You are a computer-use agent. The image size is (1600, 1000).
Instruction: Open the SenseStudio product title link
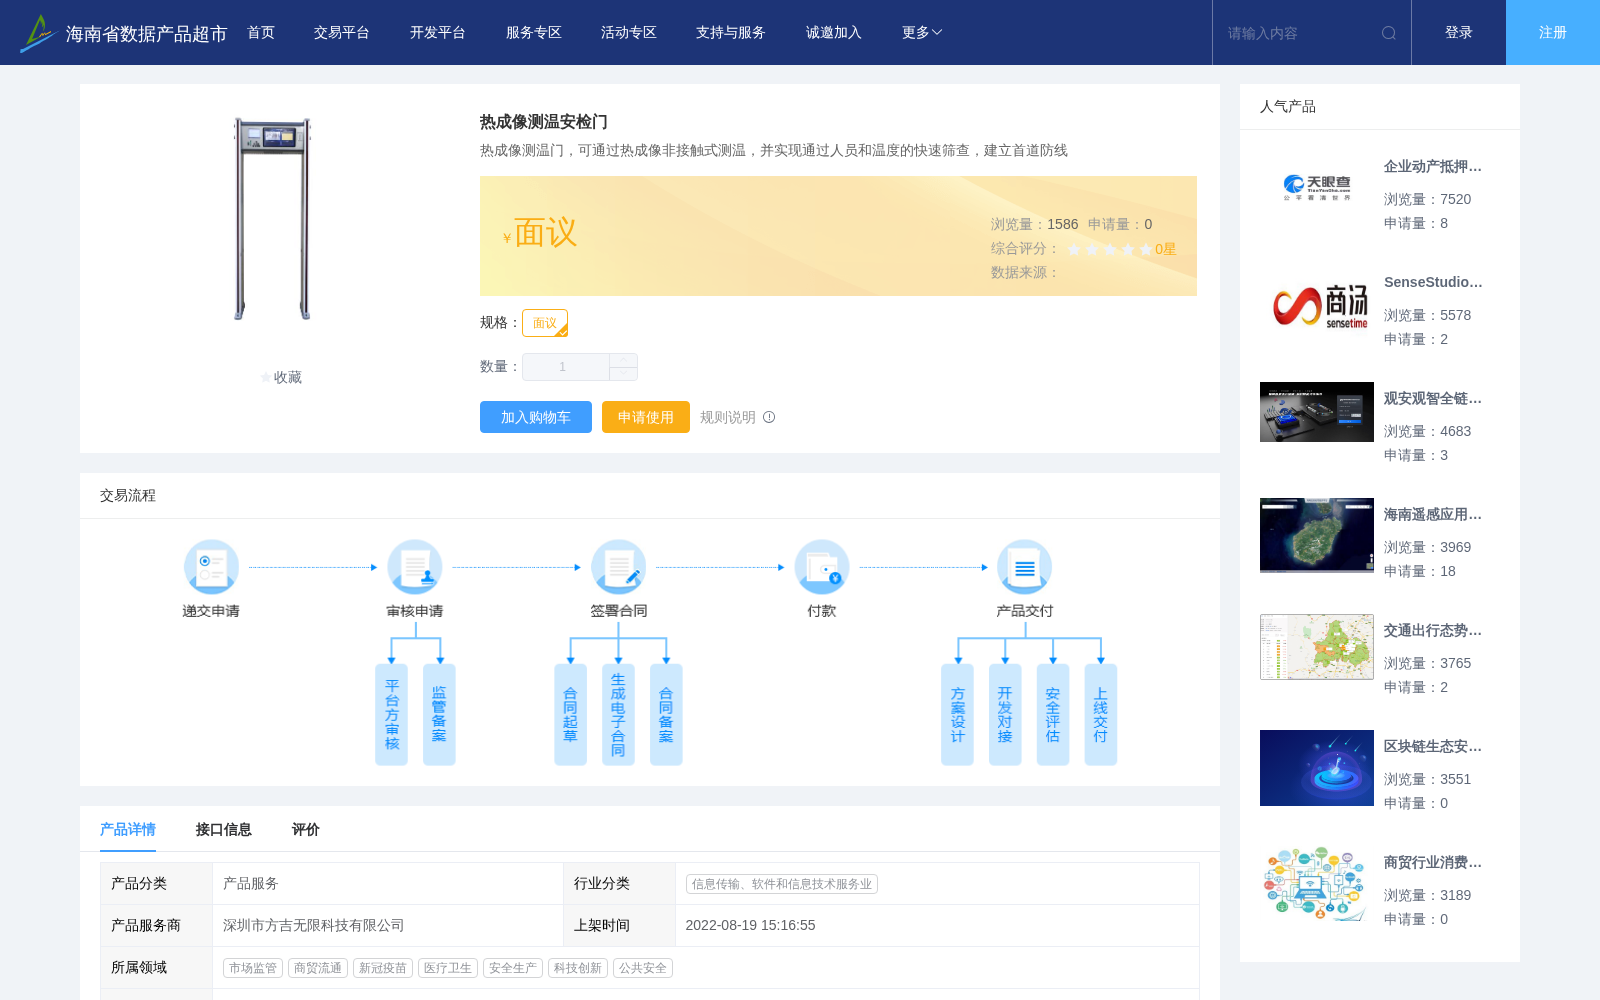pyautogui.click(x=1433, y=282)
